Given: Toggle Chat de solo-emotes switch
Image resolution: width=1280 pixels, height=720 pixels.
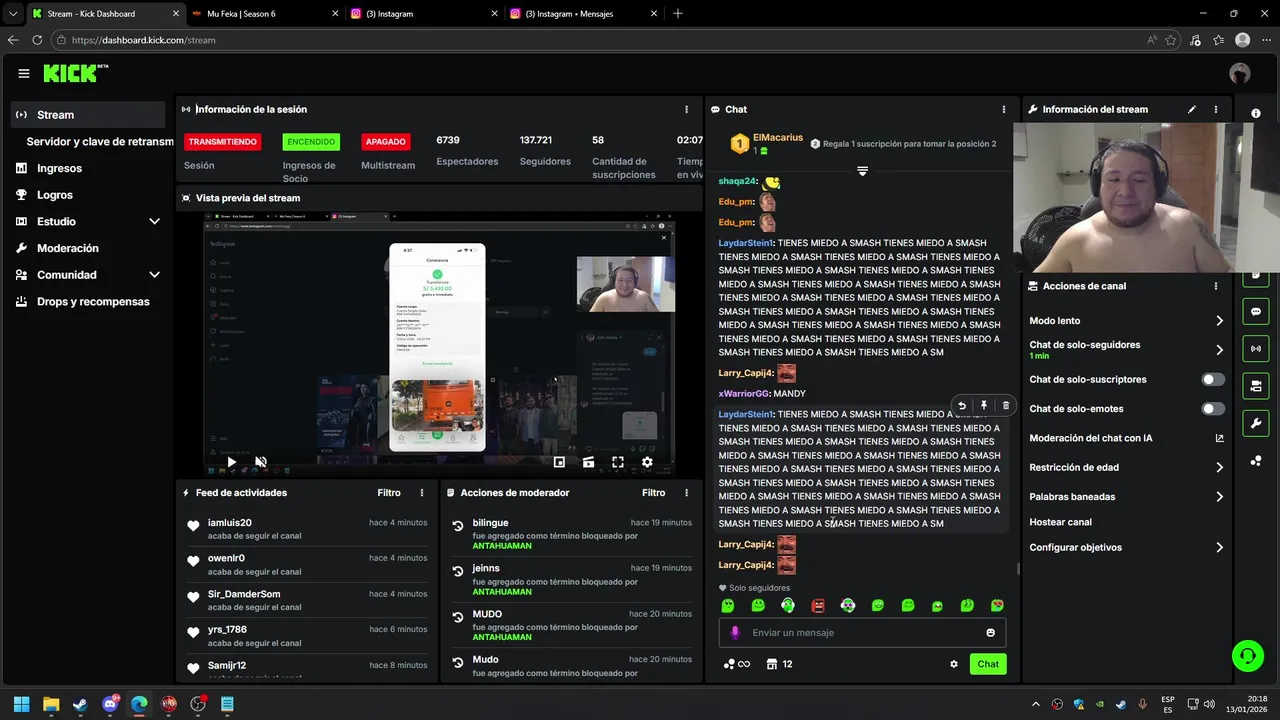Looking at the screenshot, I should (1213, 408).
